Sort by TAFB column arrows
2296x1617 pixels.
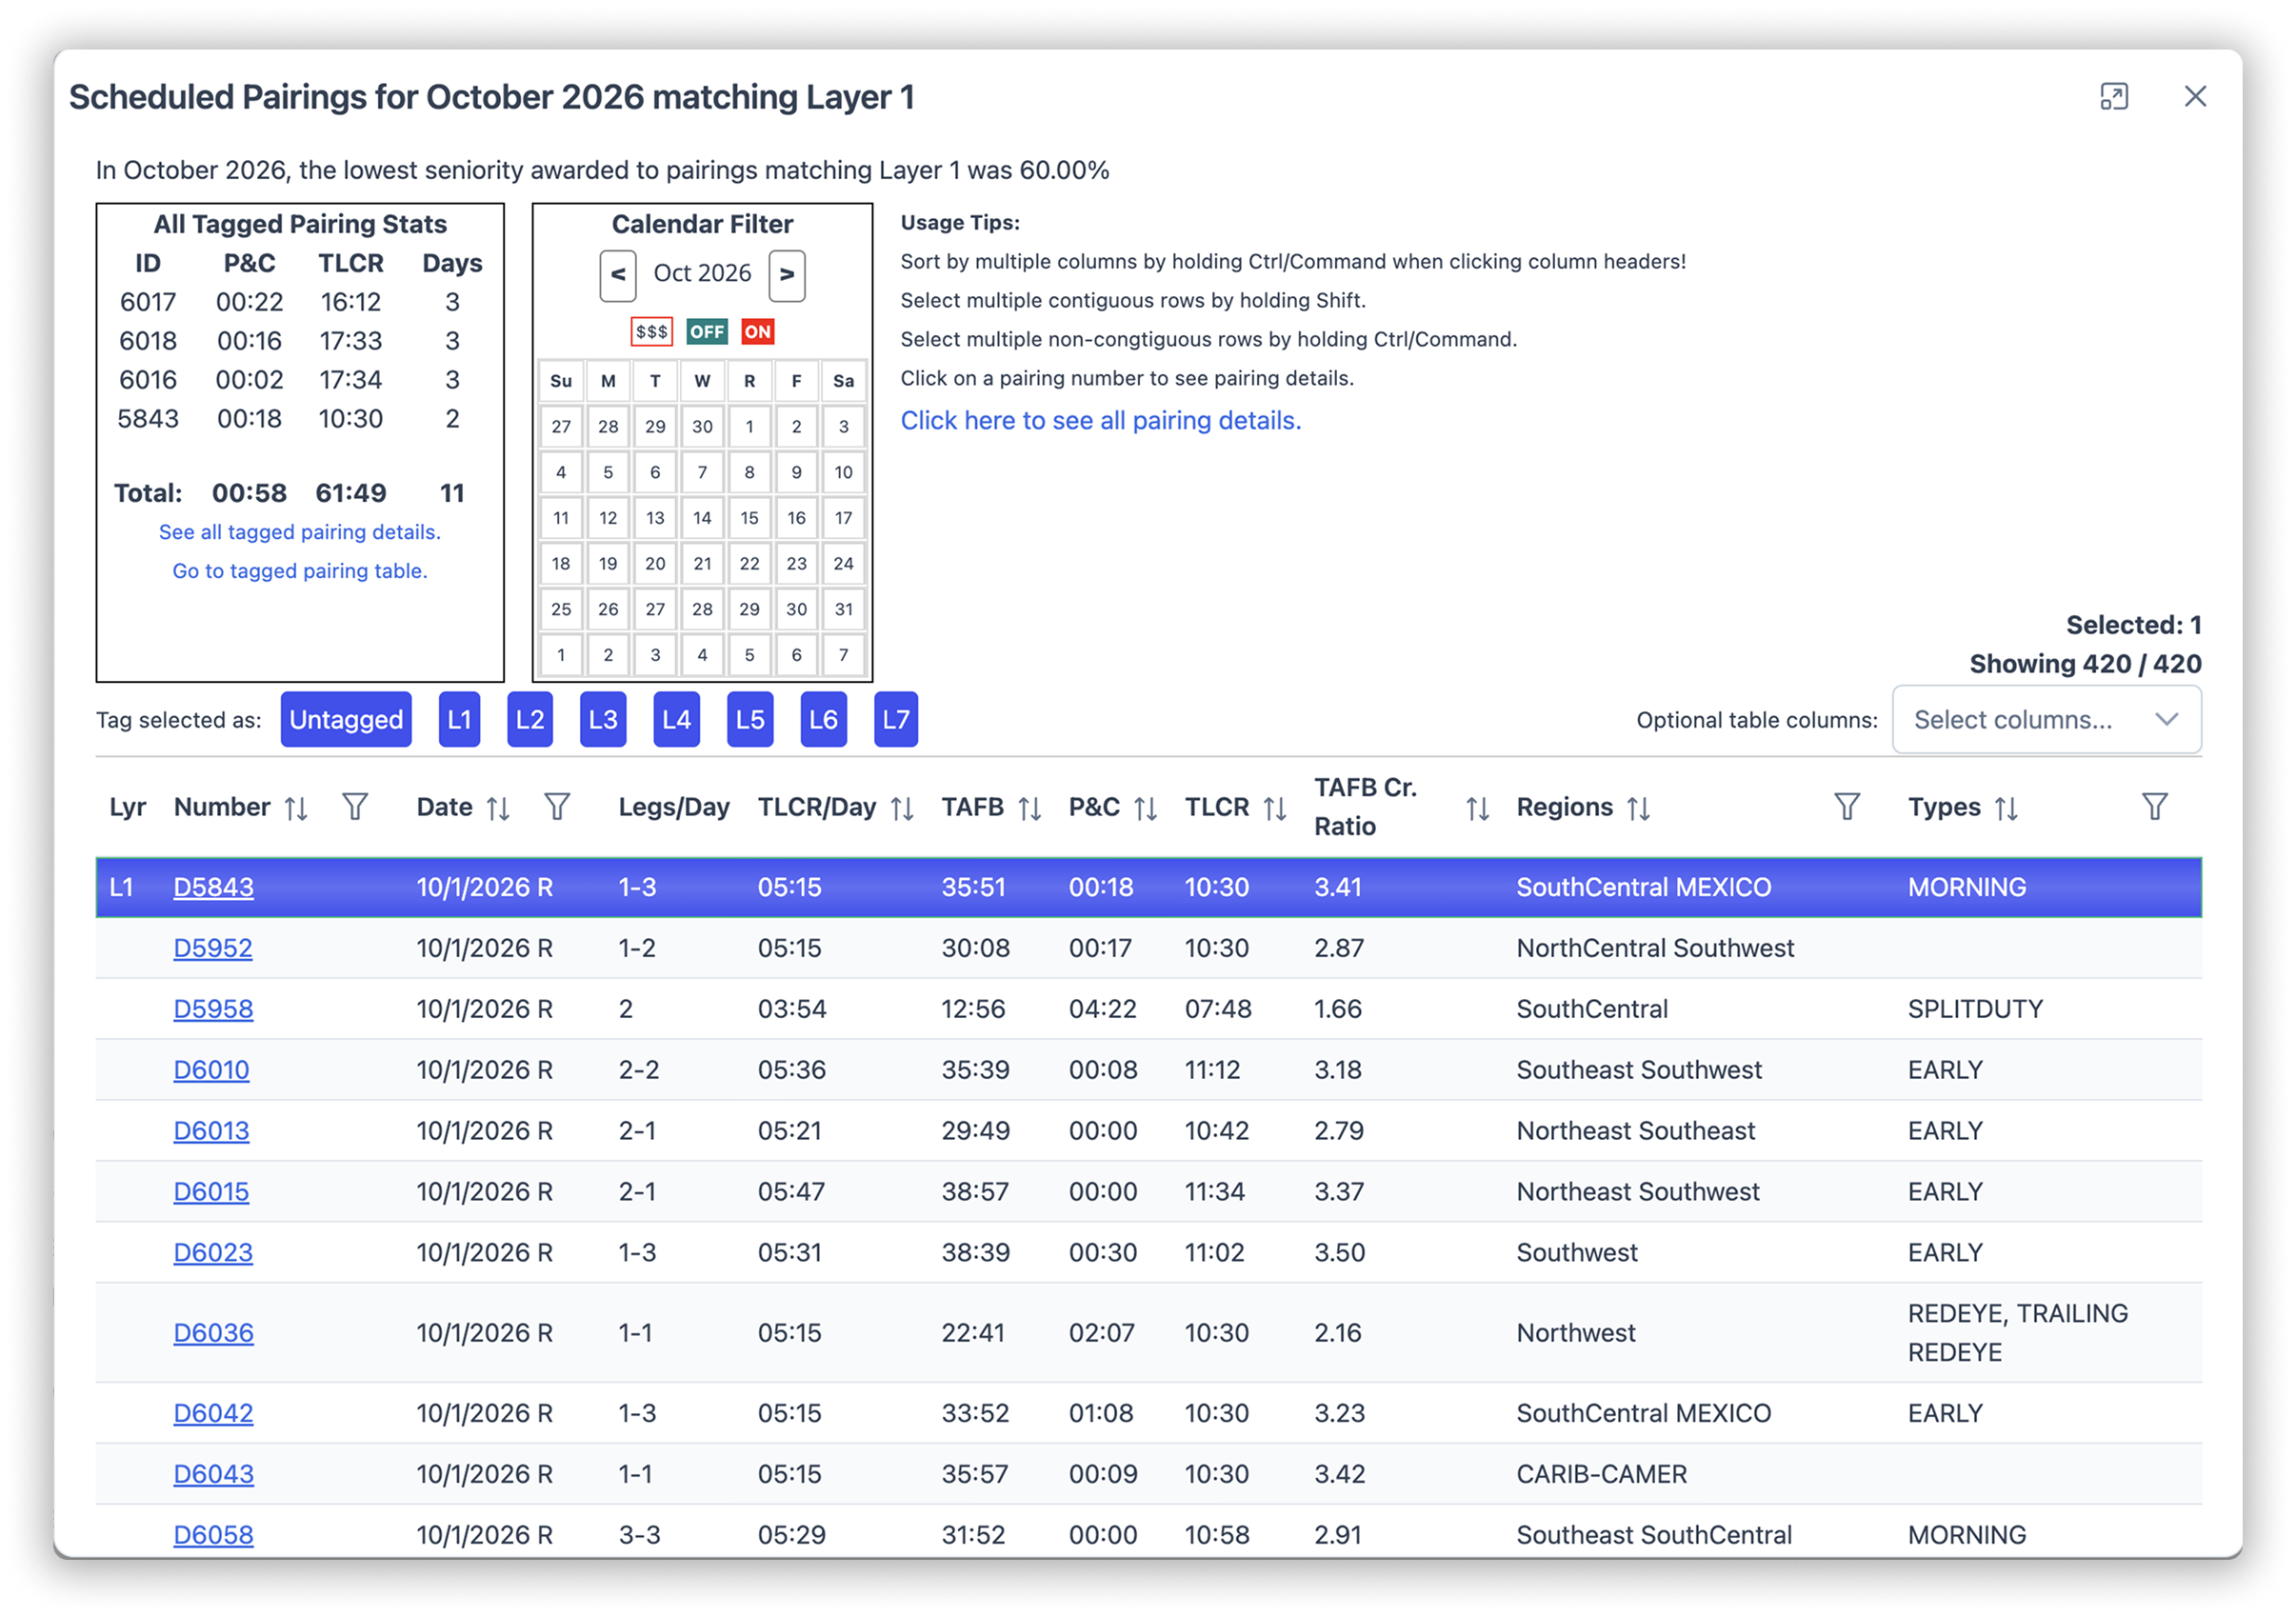pyautogui.click(x=1030, y=808)
